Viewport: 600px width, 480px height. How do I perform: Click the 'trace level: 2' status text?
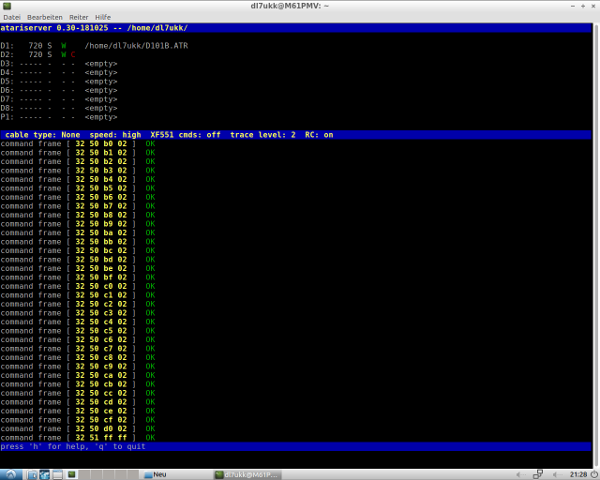point(263,135)
